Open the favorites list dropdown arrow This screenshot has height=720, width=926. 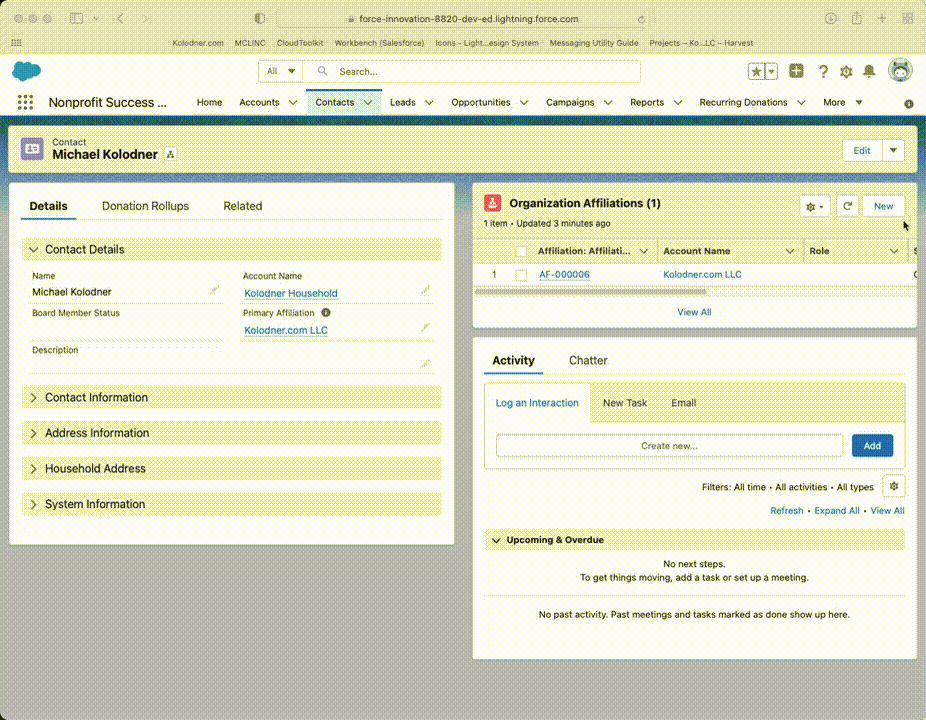[771, 71]
